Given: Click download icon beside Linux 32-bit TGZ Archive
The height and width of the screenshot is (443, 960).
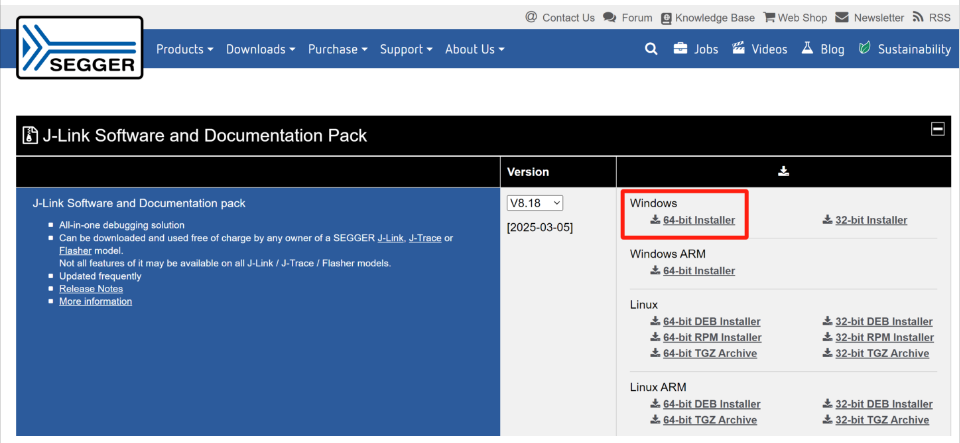Looking at the screenshot, I should pos(827,353).
